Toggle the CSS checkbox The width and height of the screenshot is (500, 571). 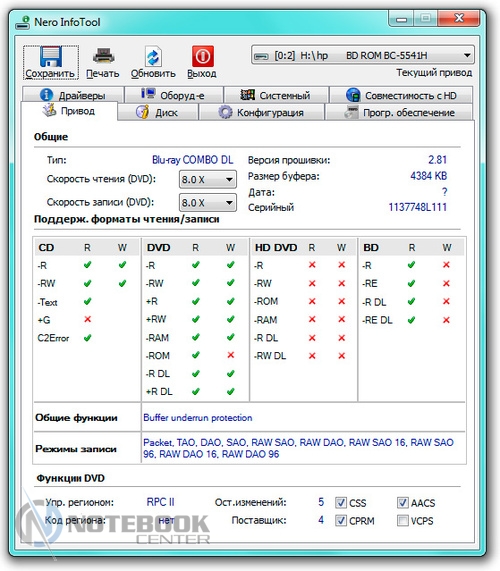point(341,503)
